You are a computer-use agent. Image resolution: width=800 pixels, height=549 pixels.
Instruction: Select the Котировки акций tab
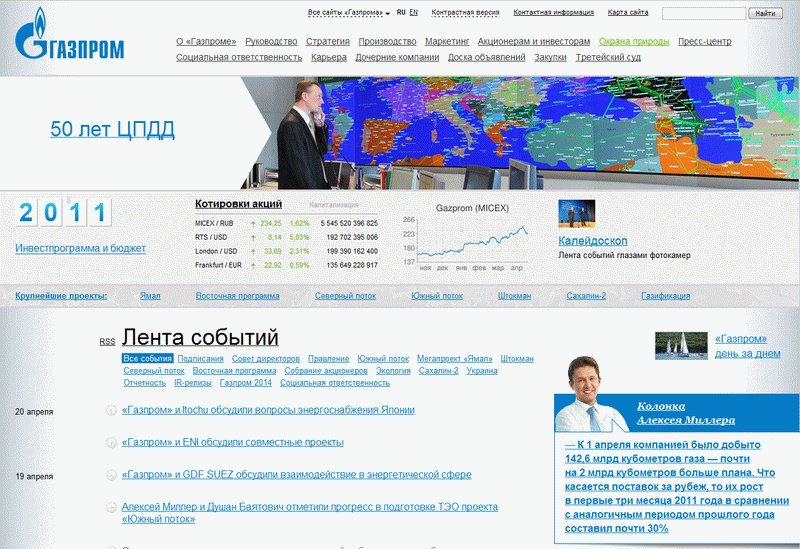click(x=238, y=204)
